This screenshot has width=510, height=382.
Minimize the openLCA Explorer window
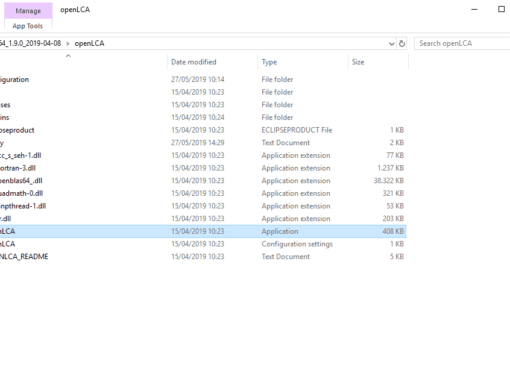pos(474,9)
